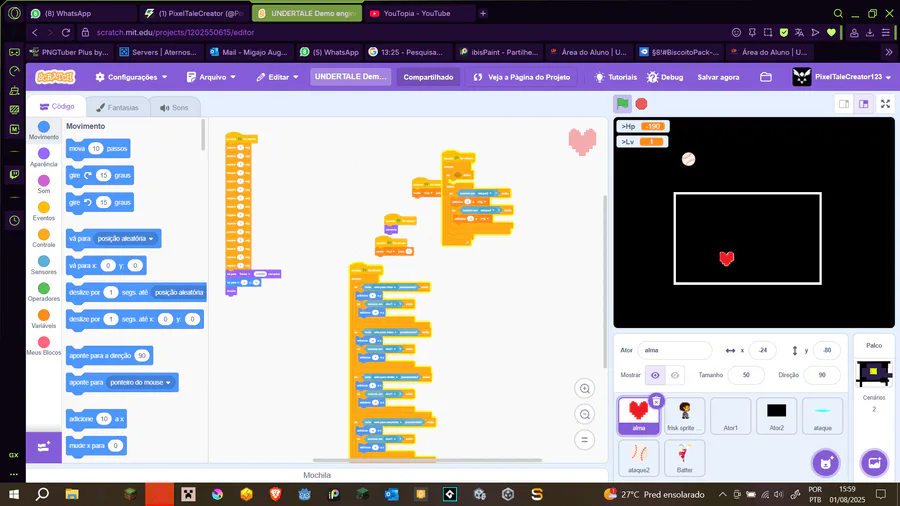
Task: Click the add extension button
Action: tap(44, 447)
